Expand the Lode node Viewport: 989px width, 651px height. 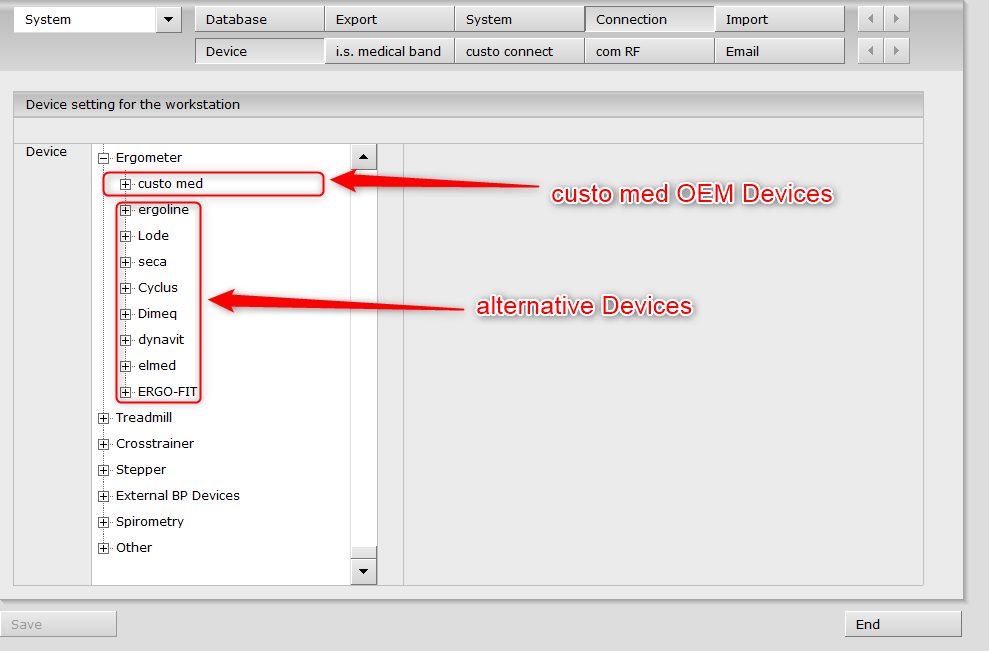[126, 237]
